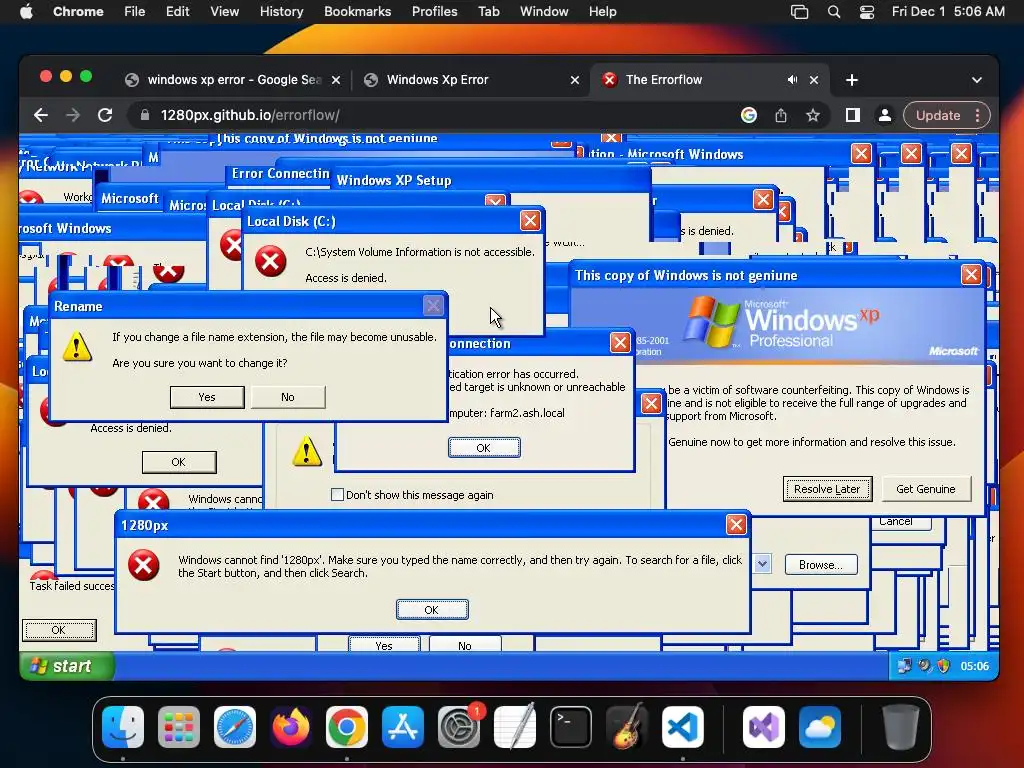Open System Settings in the dock
1024x768 pixels.
459,727
